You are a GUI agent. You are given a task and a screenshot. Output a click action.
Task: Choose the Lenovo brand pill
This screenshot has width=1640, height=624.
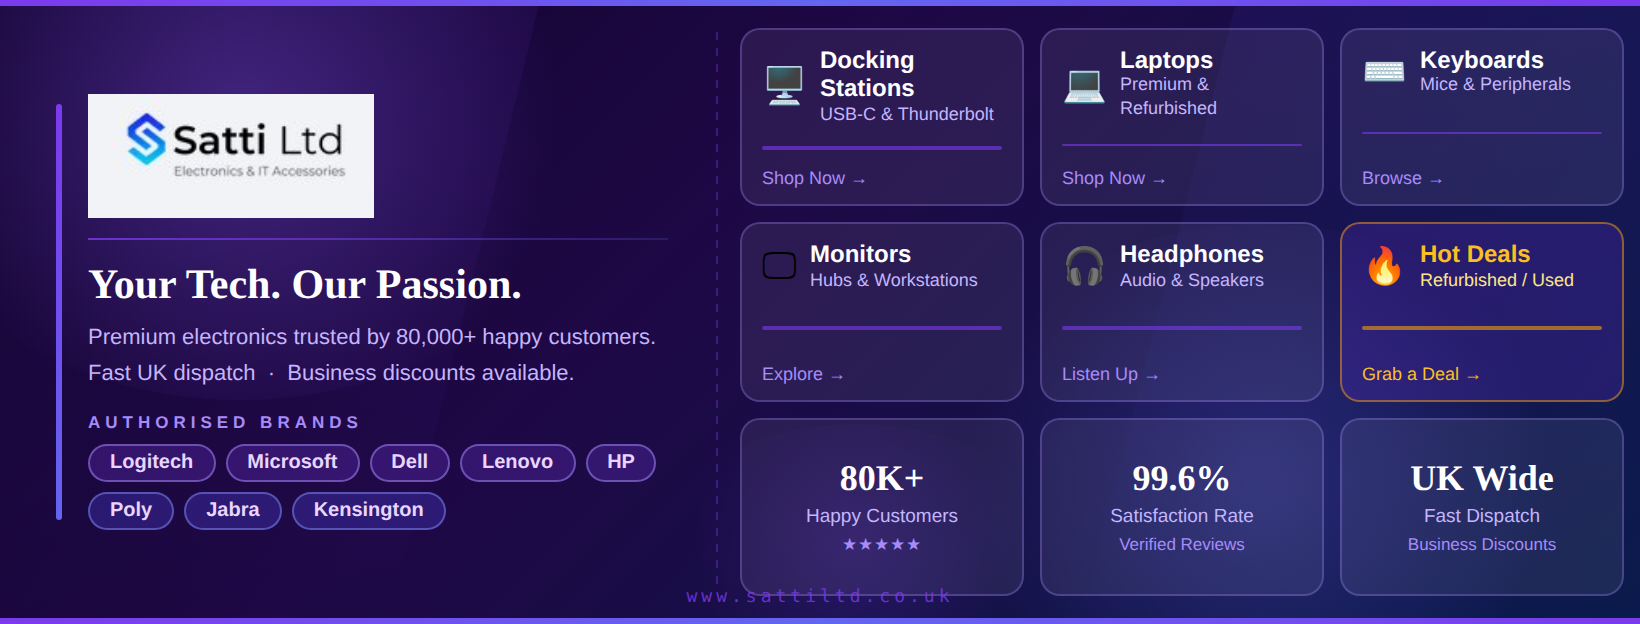(x=518, y=462)
